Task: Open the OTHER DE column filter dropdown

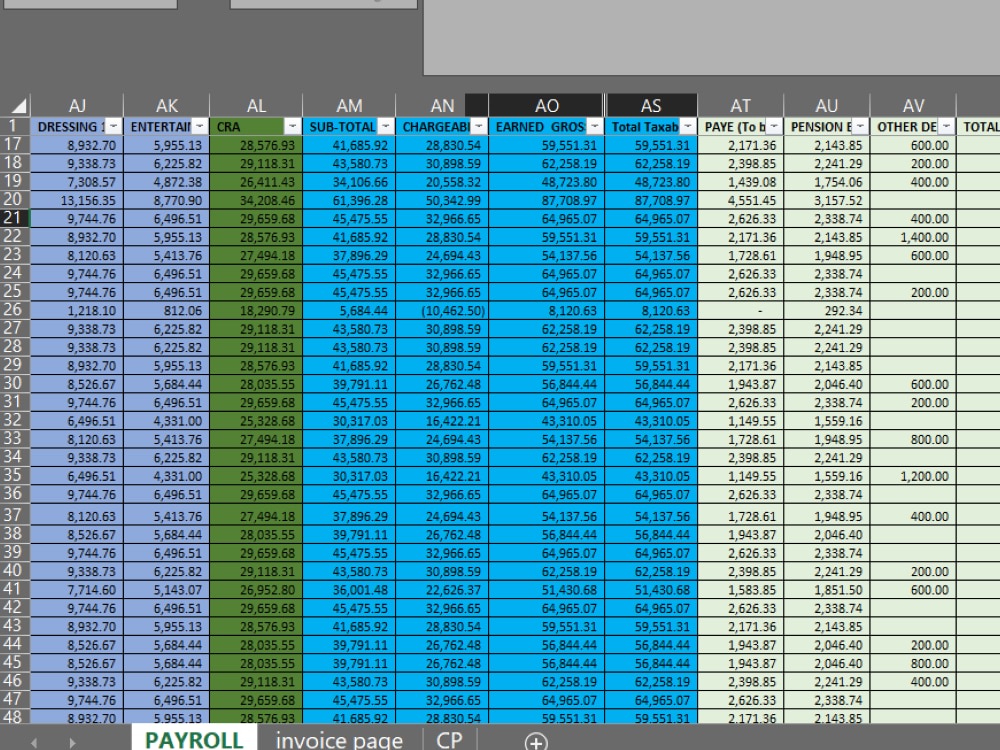Action: point(946,126)
